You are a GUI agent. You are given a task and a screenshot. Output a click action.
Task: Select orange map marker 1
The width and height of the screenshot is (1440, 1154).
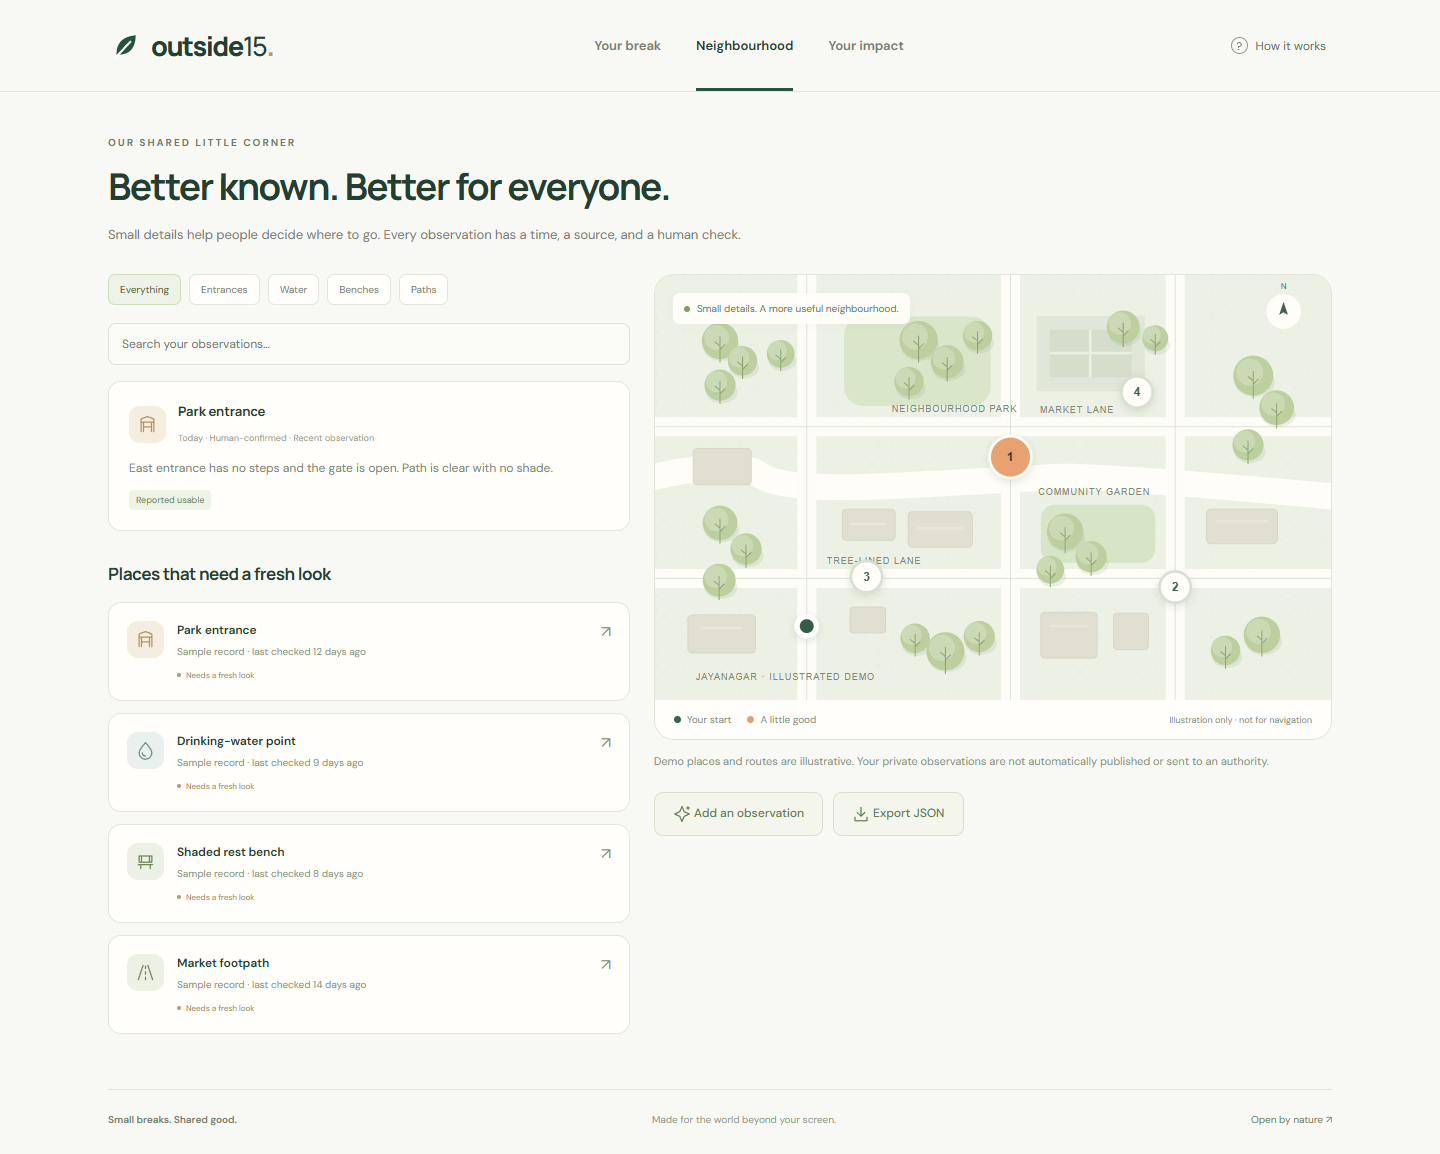[1010, 457]
